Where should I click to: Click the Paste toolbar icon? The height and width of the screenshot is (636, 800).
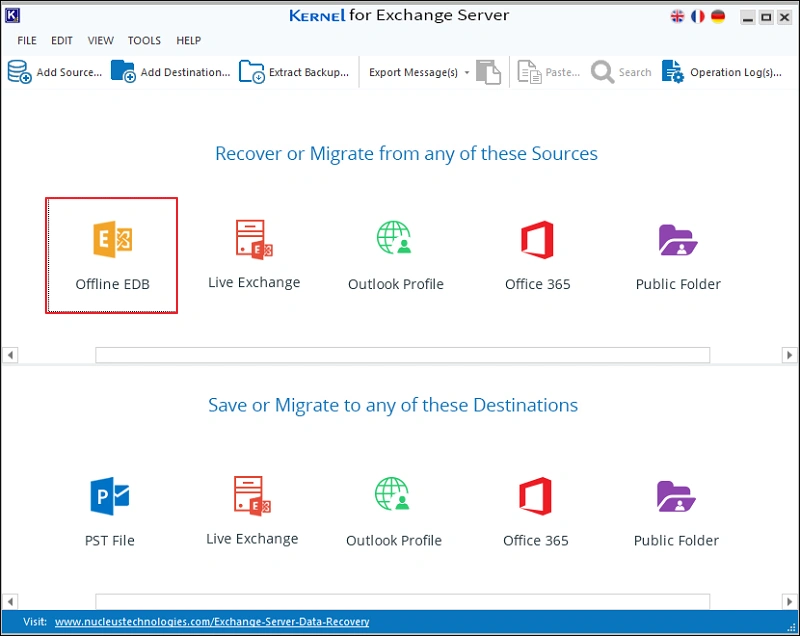[529, 72]
